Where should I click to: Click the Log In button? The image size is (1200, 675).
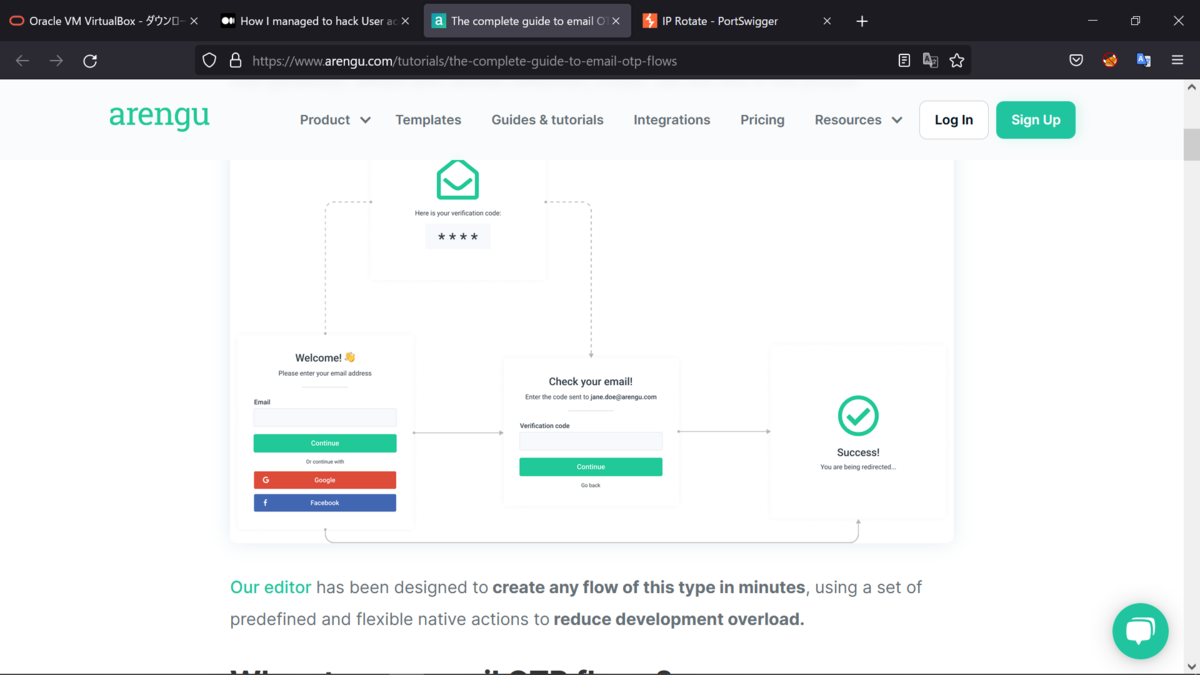tap(954, 120)
